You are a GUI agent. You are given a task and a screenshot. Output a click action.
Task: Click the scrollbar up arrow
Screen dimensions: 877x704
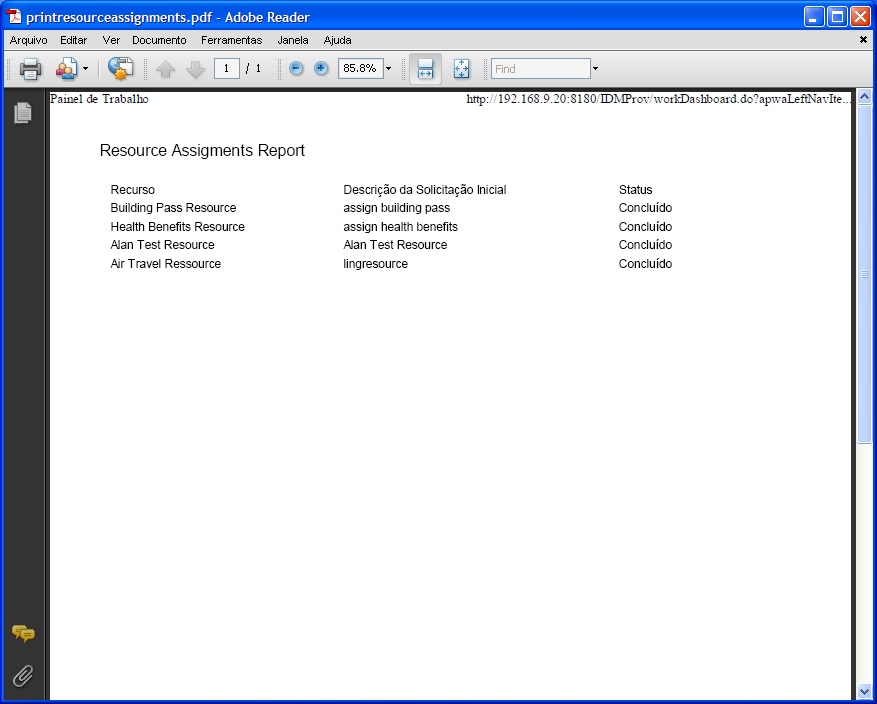[x=864, y=97]
